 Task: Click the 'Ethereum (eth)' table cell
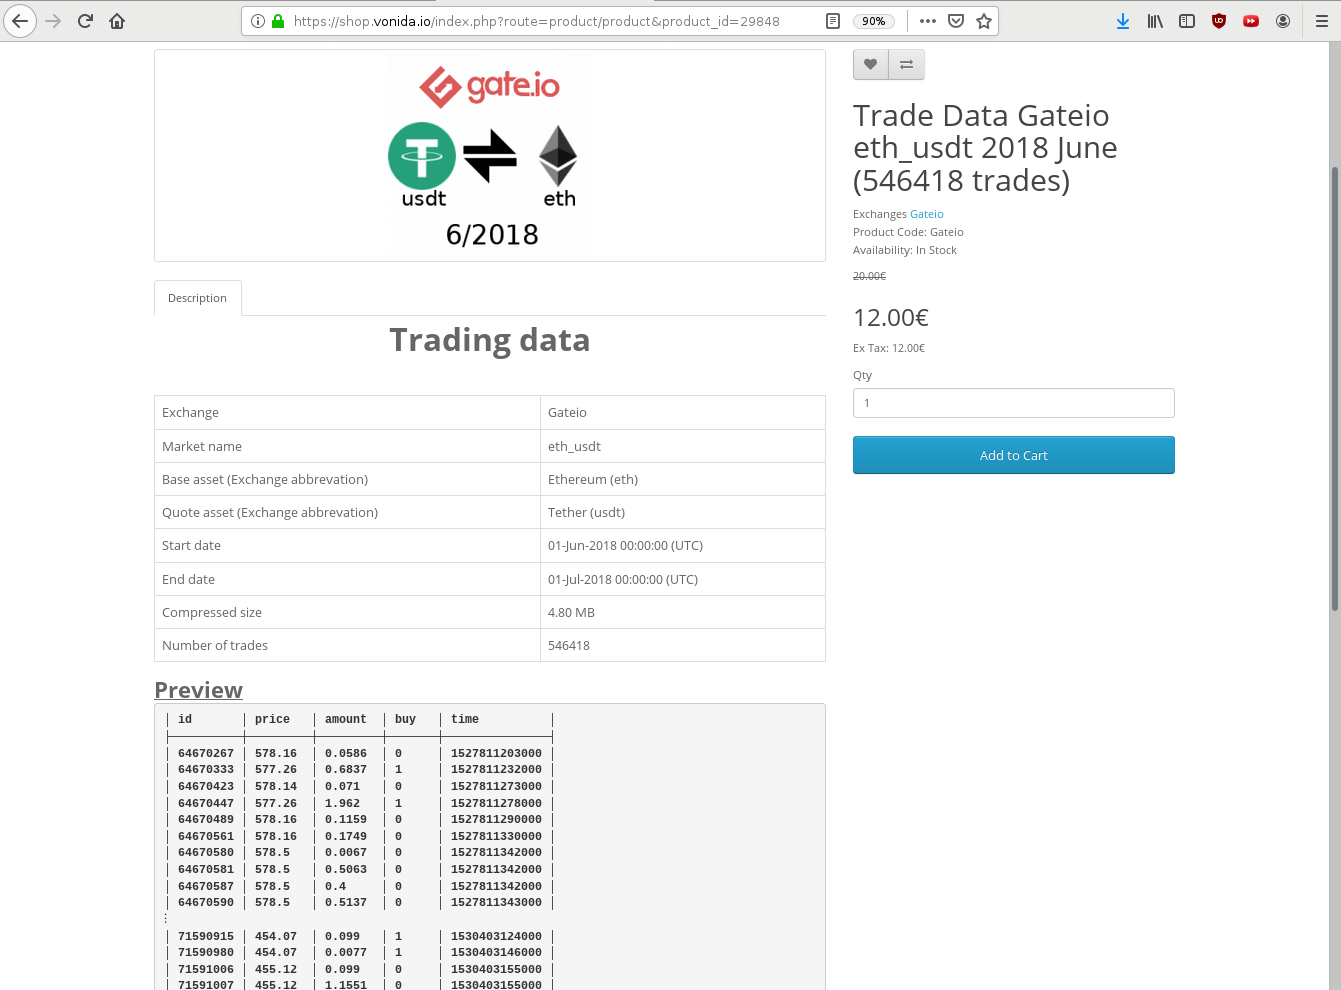pyautogui.click(x=682, y=479)
